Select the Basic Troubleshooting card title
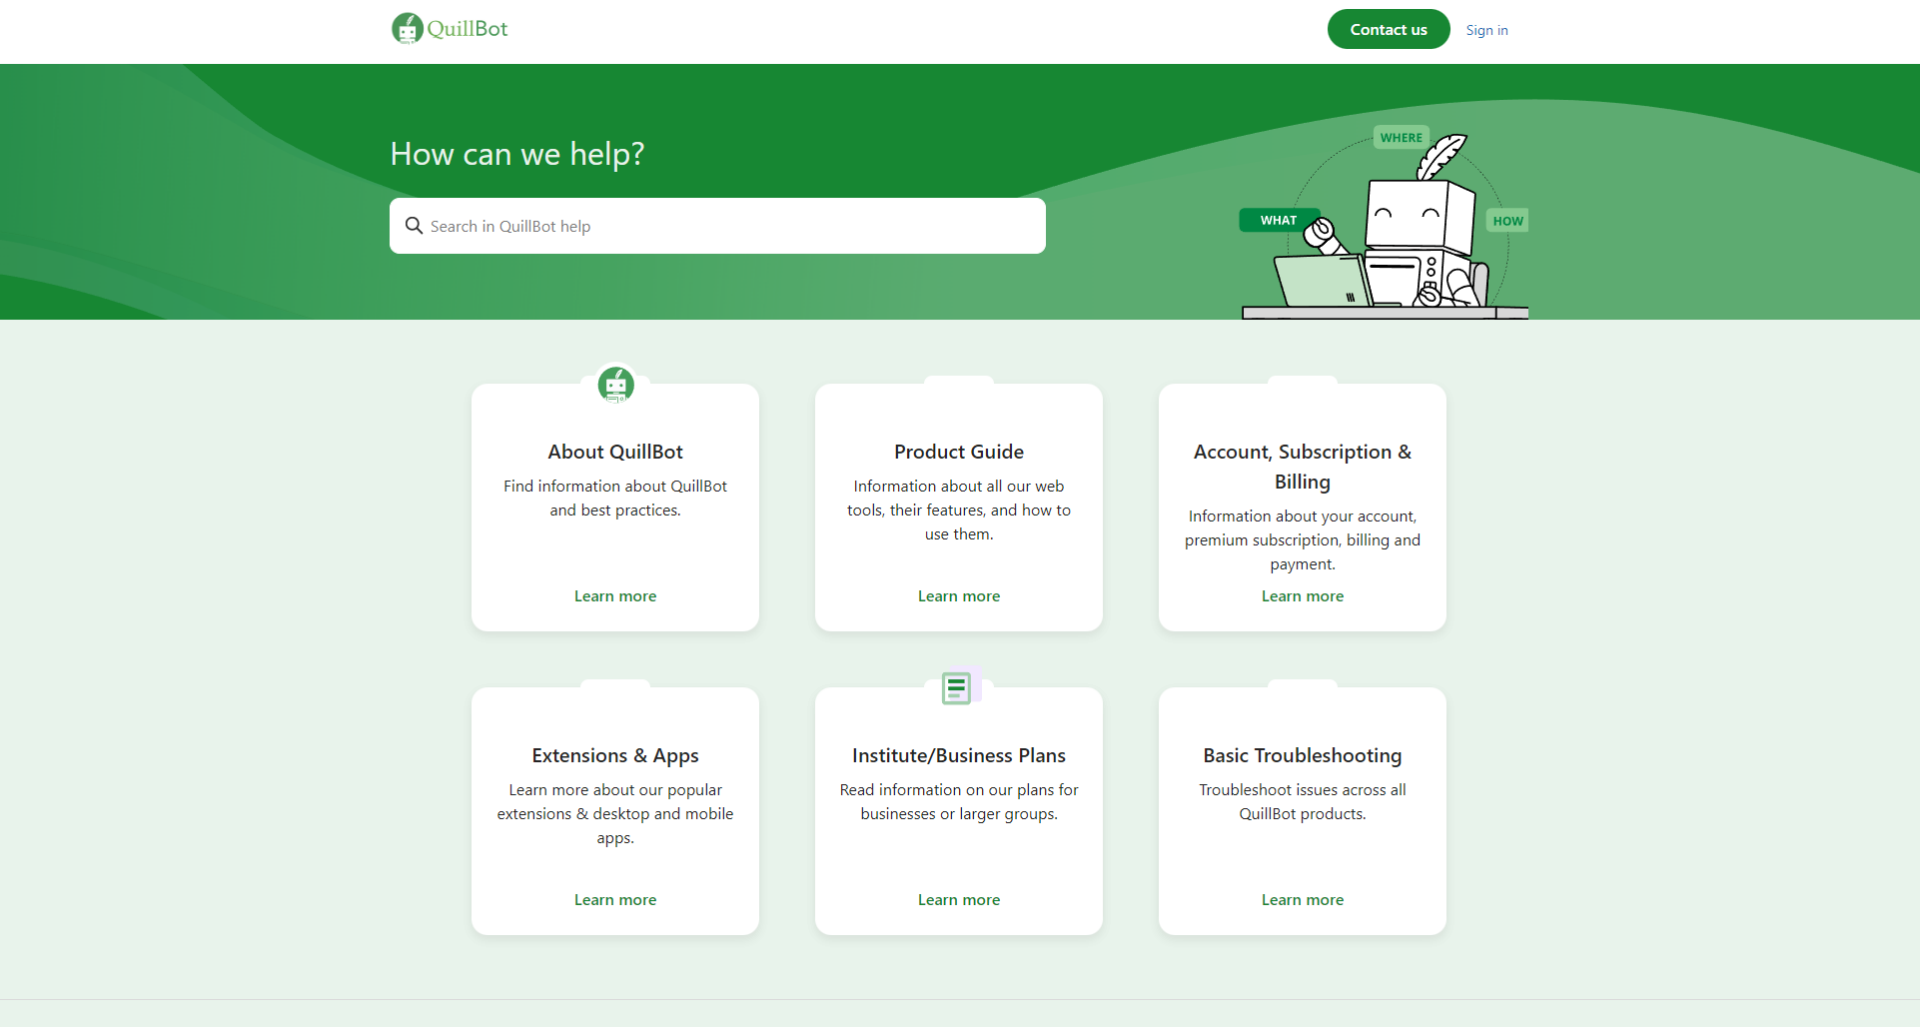The width and height of the screenshot is (1920, 1027). (x=1302, y=756)
